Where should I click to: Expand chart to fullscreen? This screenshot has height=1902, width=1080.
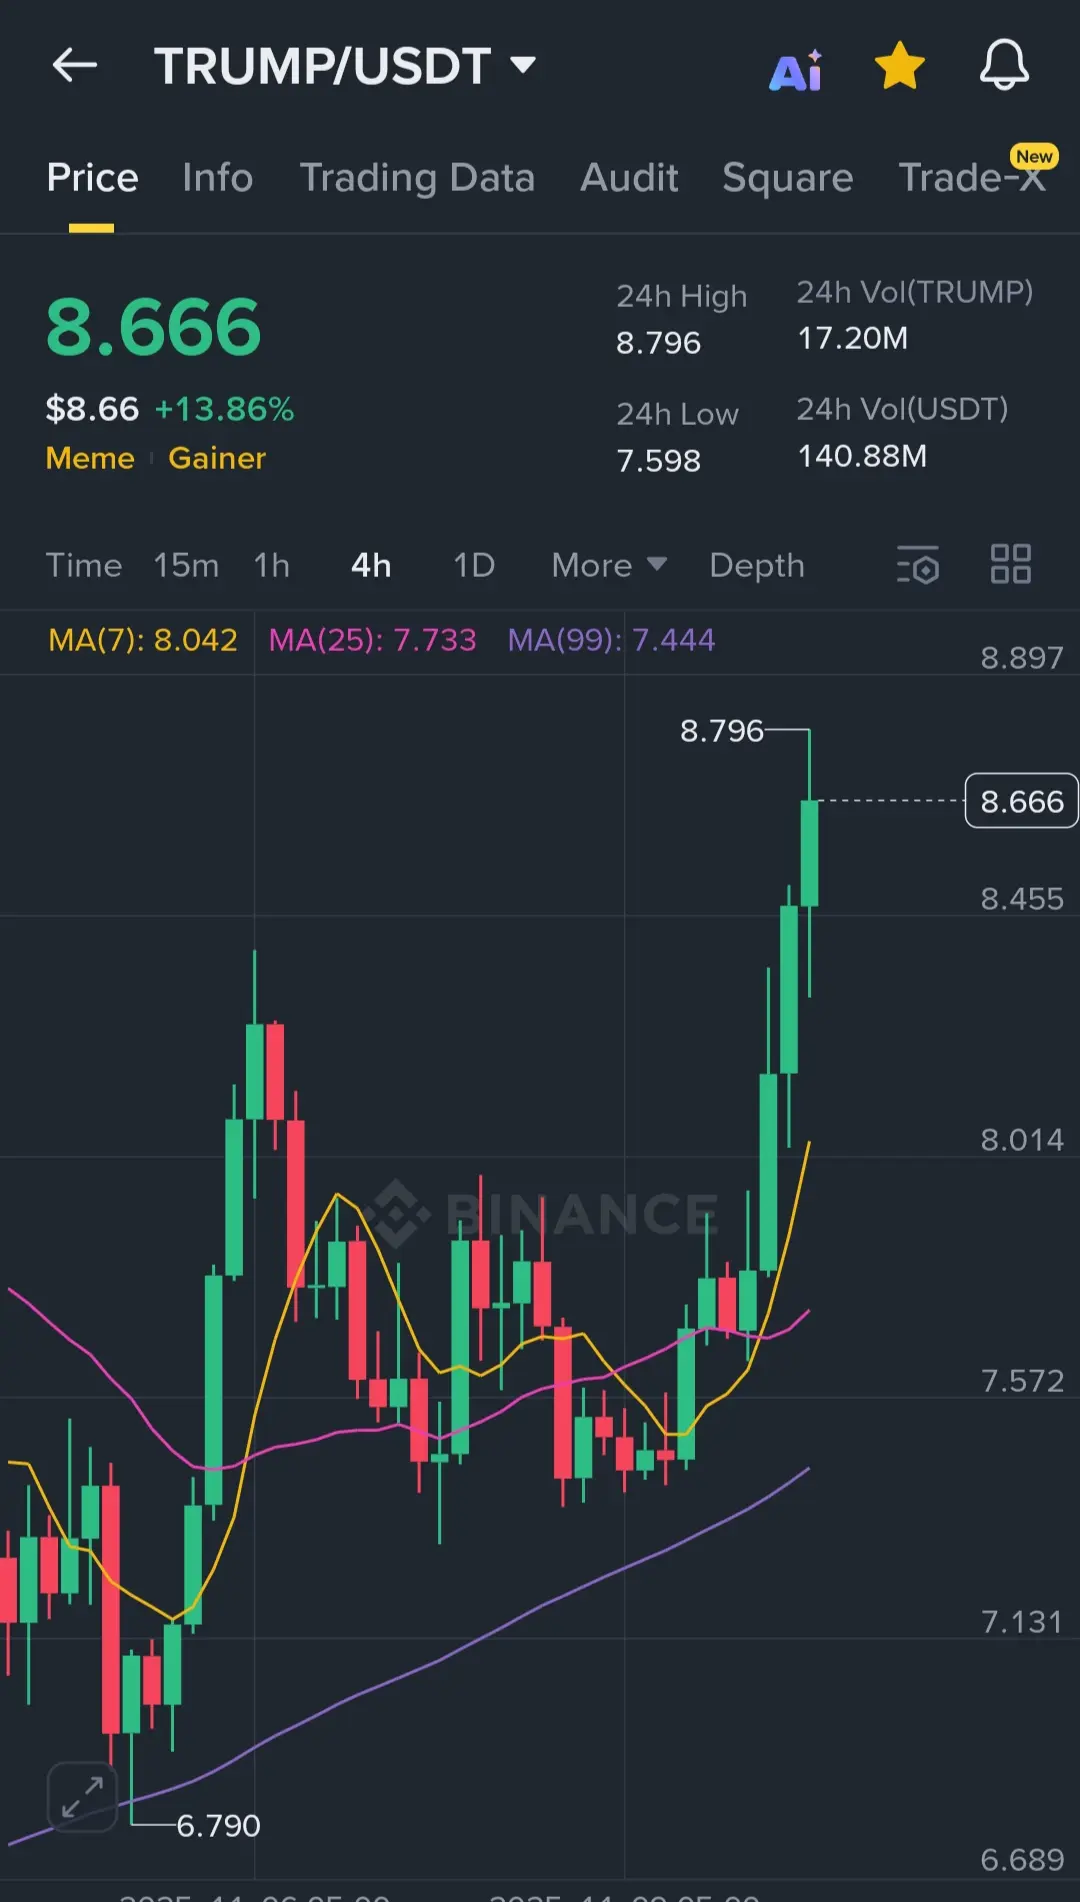tap(82, 1797)
